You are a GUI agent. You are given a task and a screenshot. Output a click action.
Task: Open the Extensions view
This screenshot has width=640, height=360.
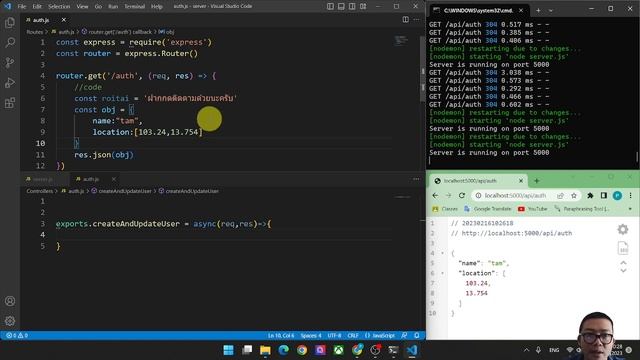point(10,102)
